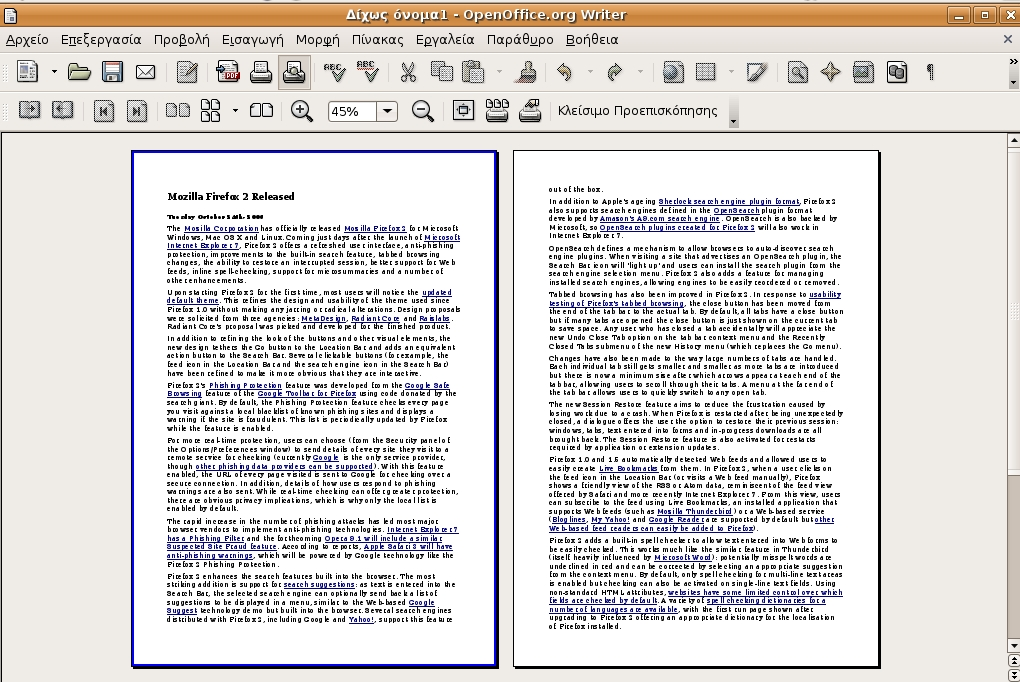The height and width of the screenshot is (682, 1020).
Task: Close the document with the menu bar X
Action: point(1008,40)
